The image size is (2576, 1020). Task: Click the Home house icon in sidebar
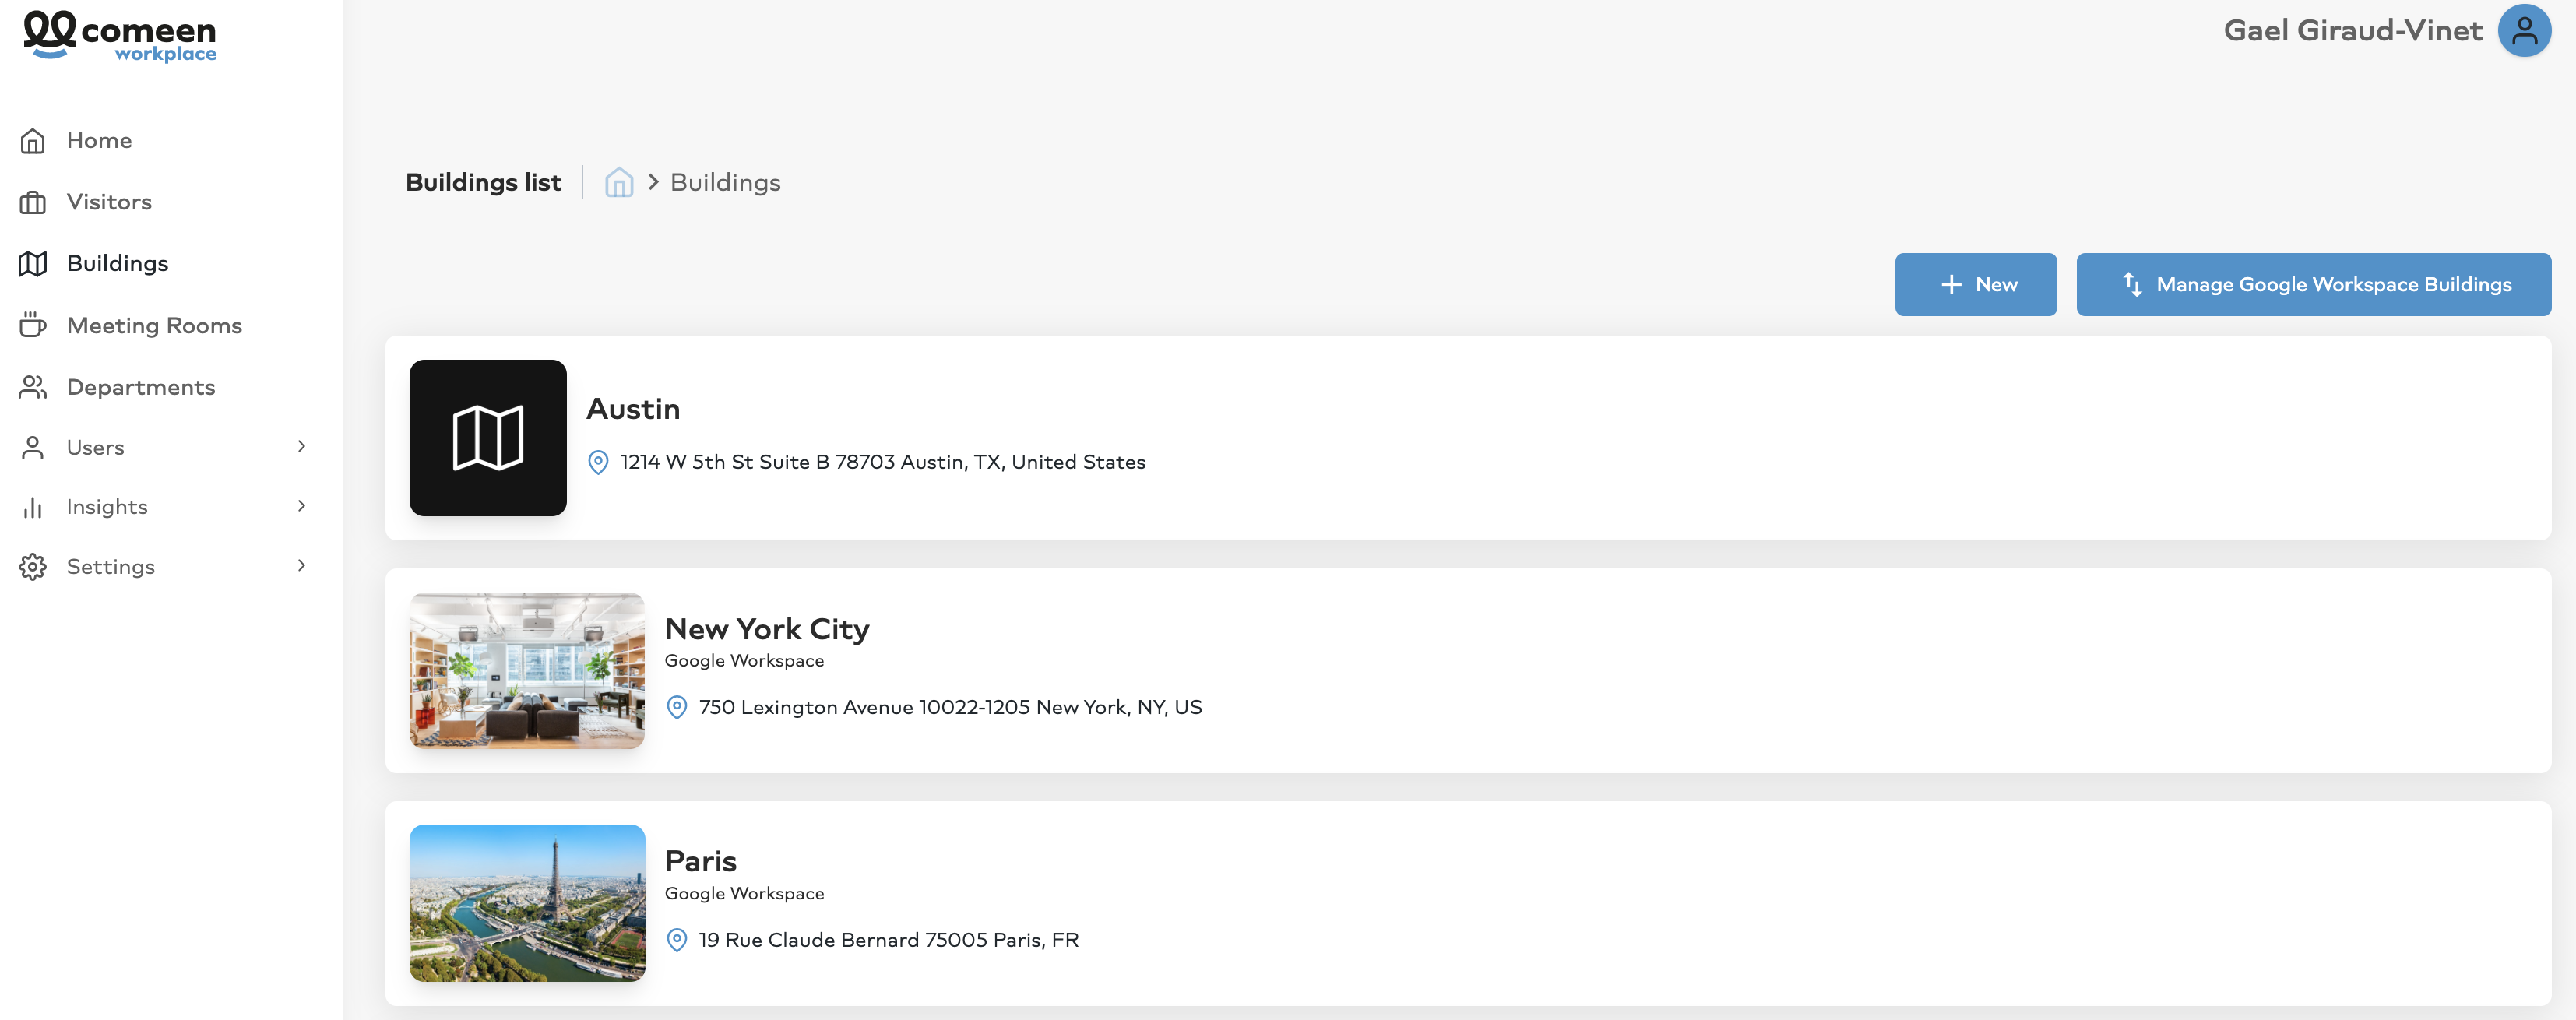click(x=33, y=141)
